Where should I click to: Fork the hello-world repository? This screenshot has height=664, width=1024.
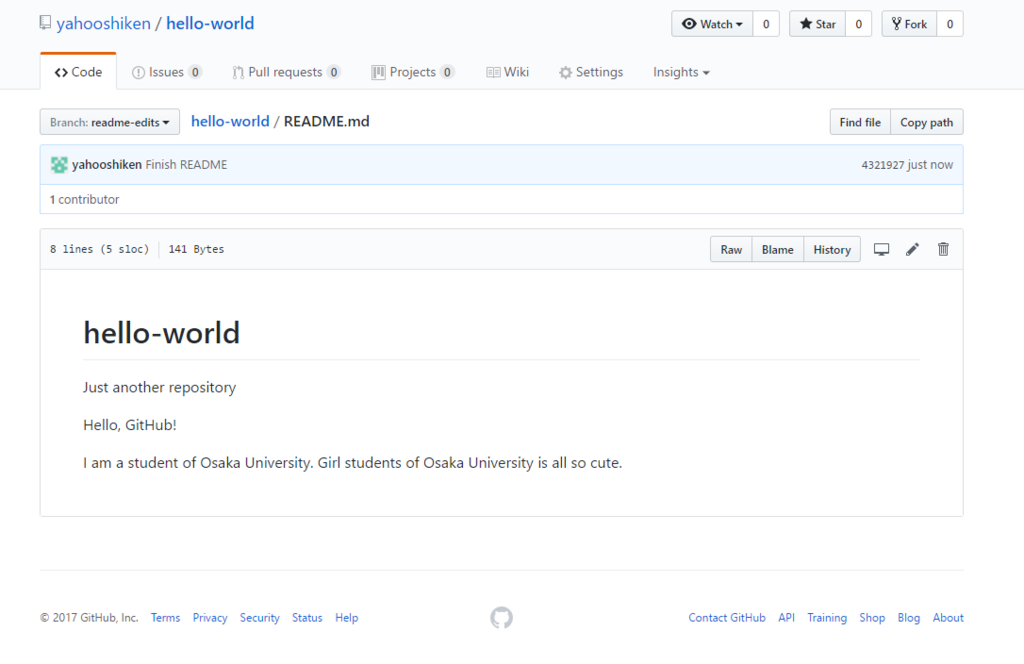coord(909,24)
